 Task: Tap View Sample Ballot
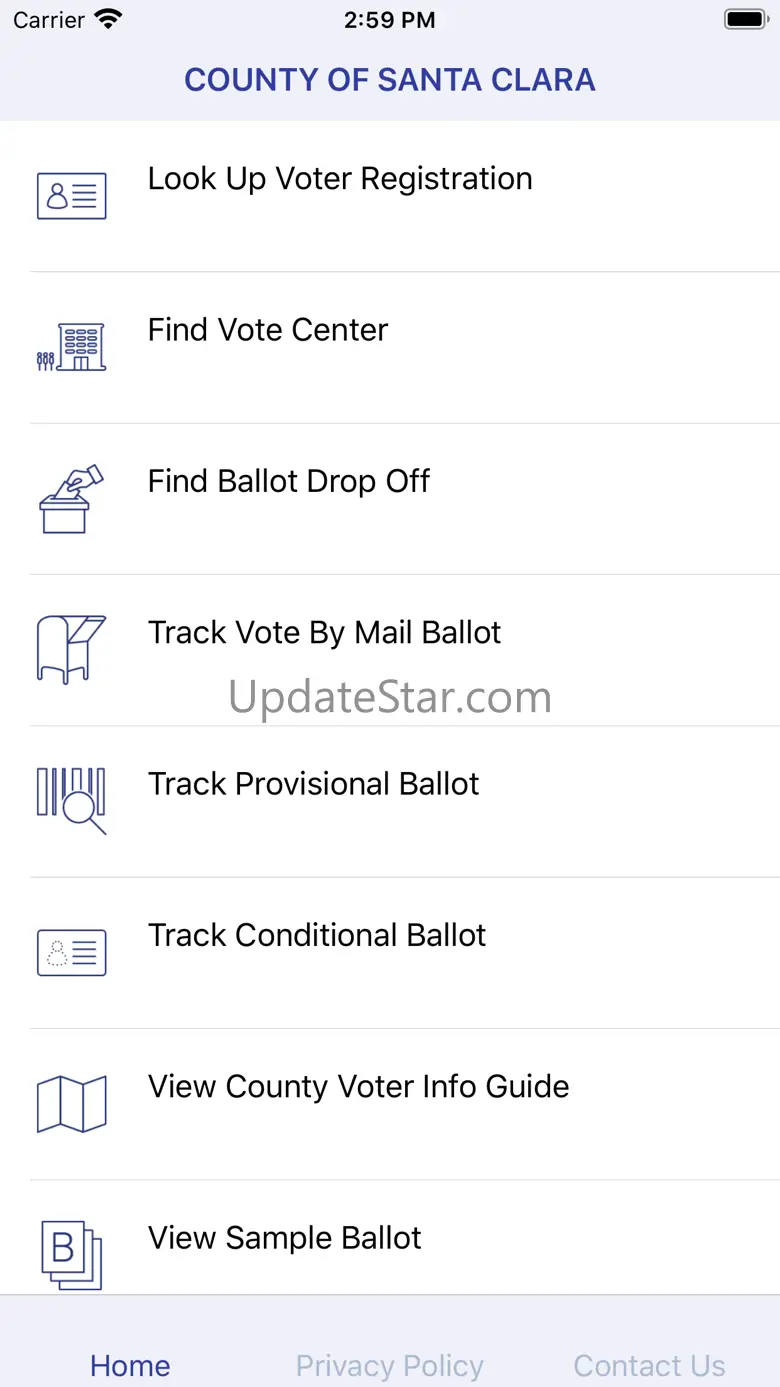[285, 1237]
